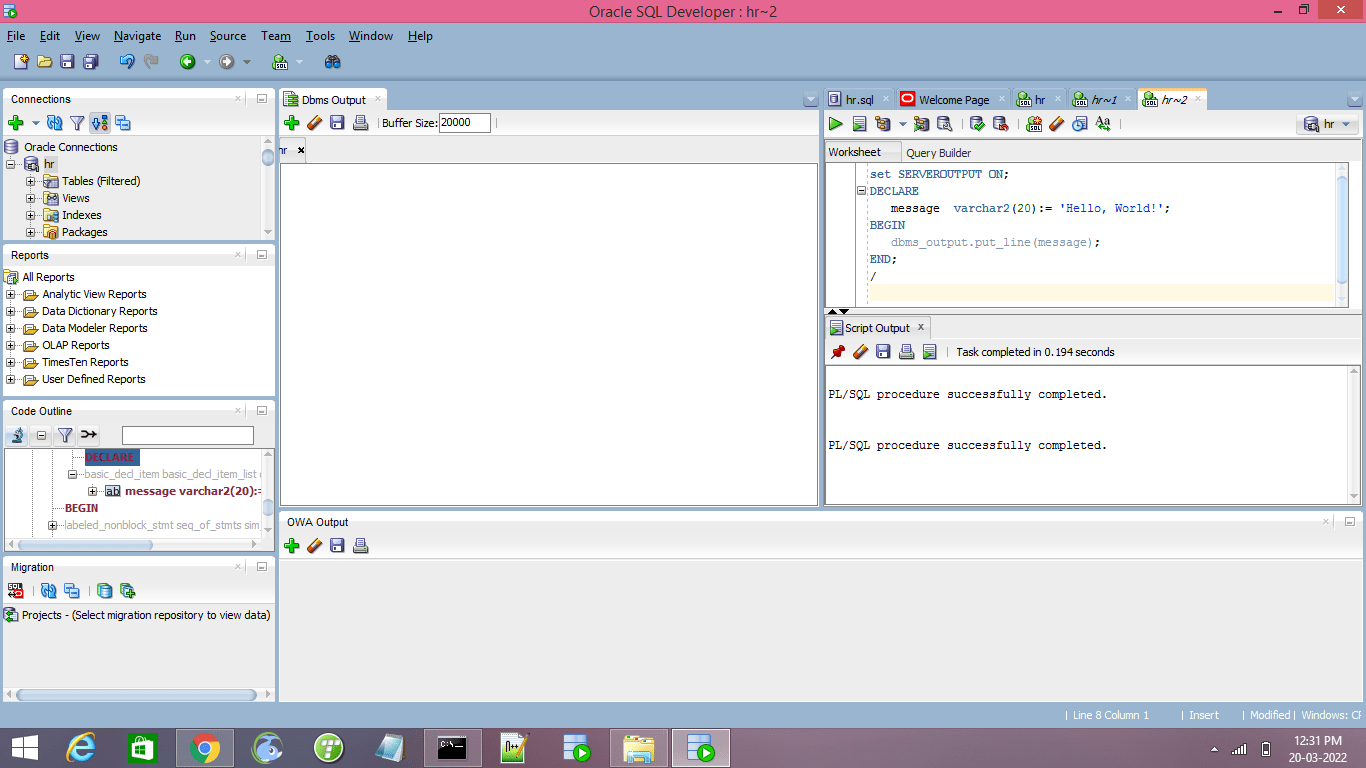Switch to the hr.sql tab
Viewport: 1366px width, 768px height.
coord(860,100)
